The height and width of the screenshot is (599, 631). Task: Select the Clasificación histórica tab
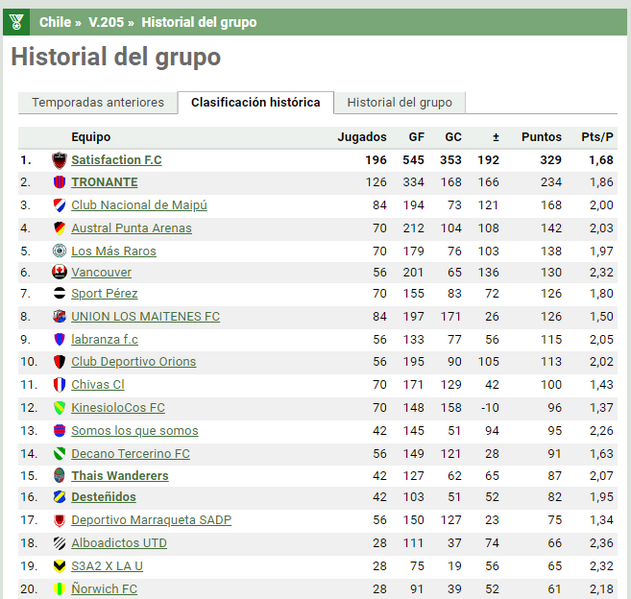[256, 103]
